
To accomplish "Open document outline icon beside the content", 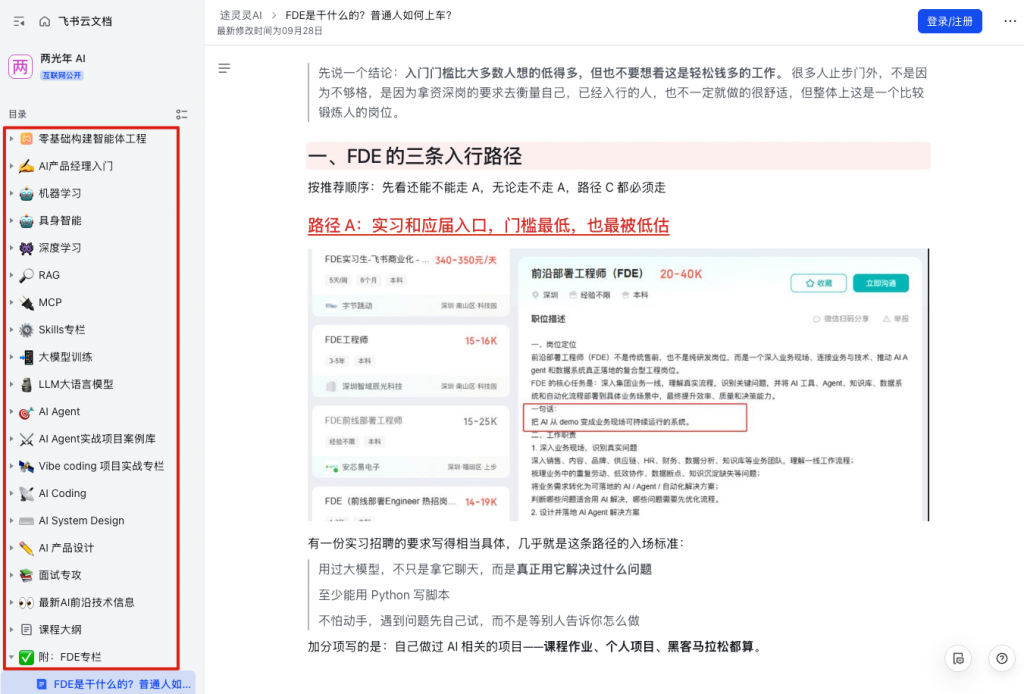I will tap(224, 68).
